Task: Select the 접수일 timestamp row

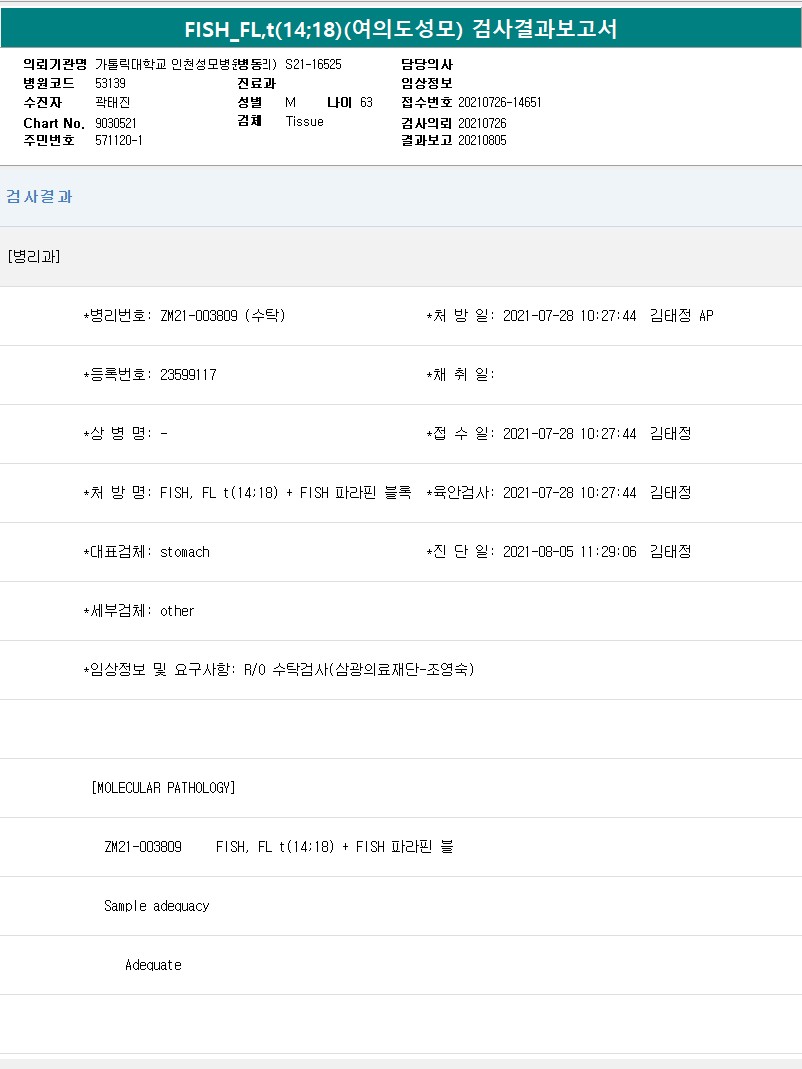Action: [x=559, y=434]
